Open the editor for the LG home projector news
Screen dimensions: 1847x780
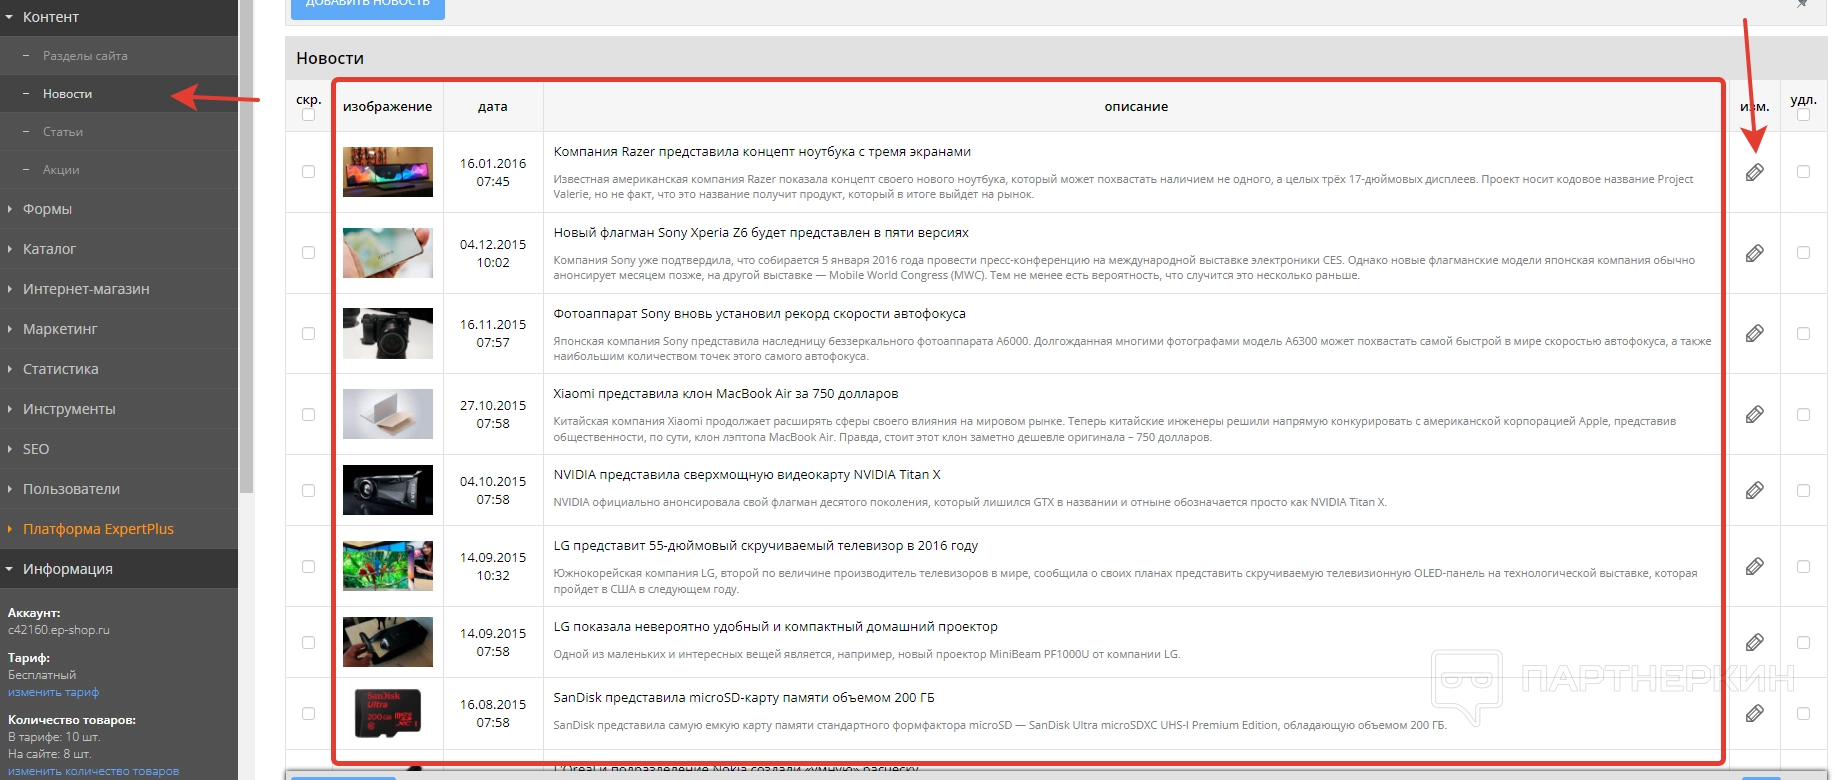click(1754, 642)
